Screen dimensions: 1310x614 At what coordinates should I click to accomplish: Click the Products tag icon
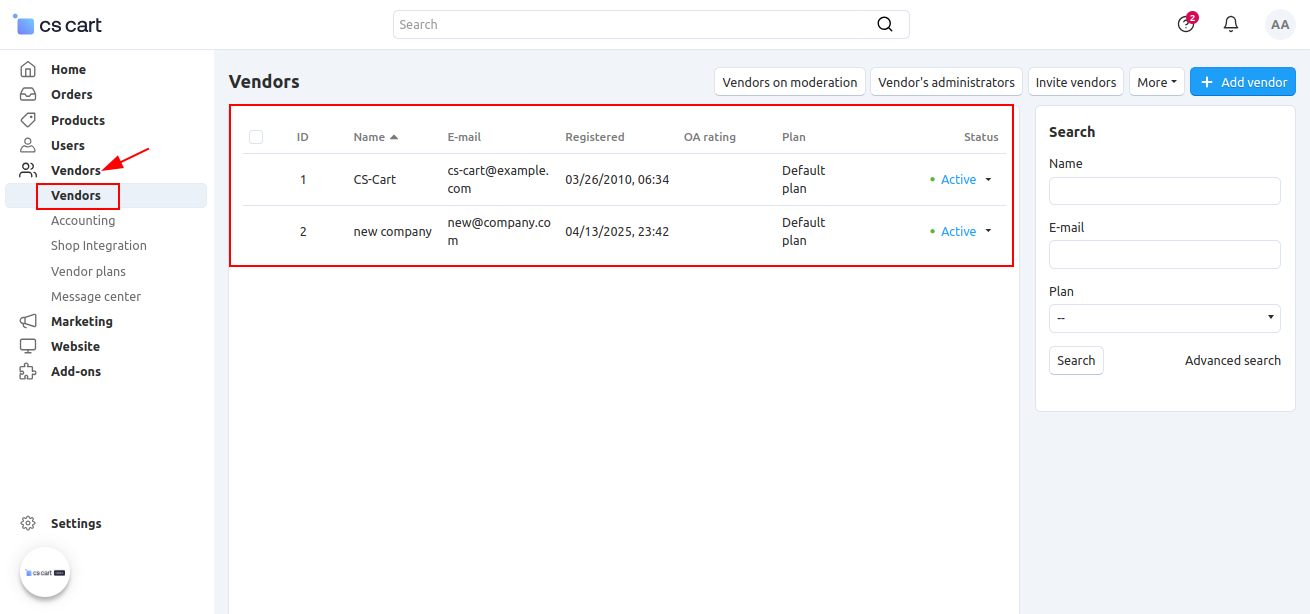[x=28, y=120]
